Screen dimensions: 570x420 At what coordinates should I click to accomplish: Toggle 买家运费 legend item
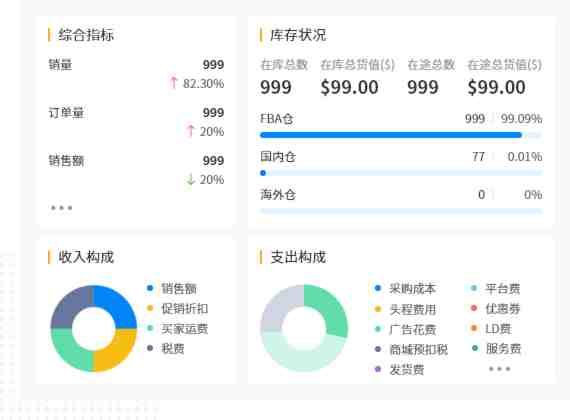click(177, 329)
